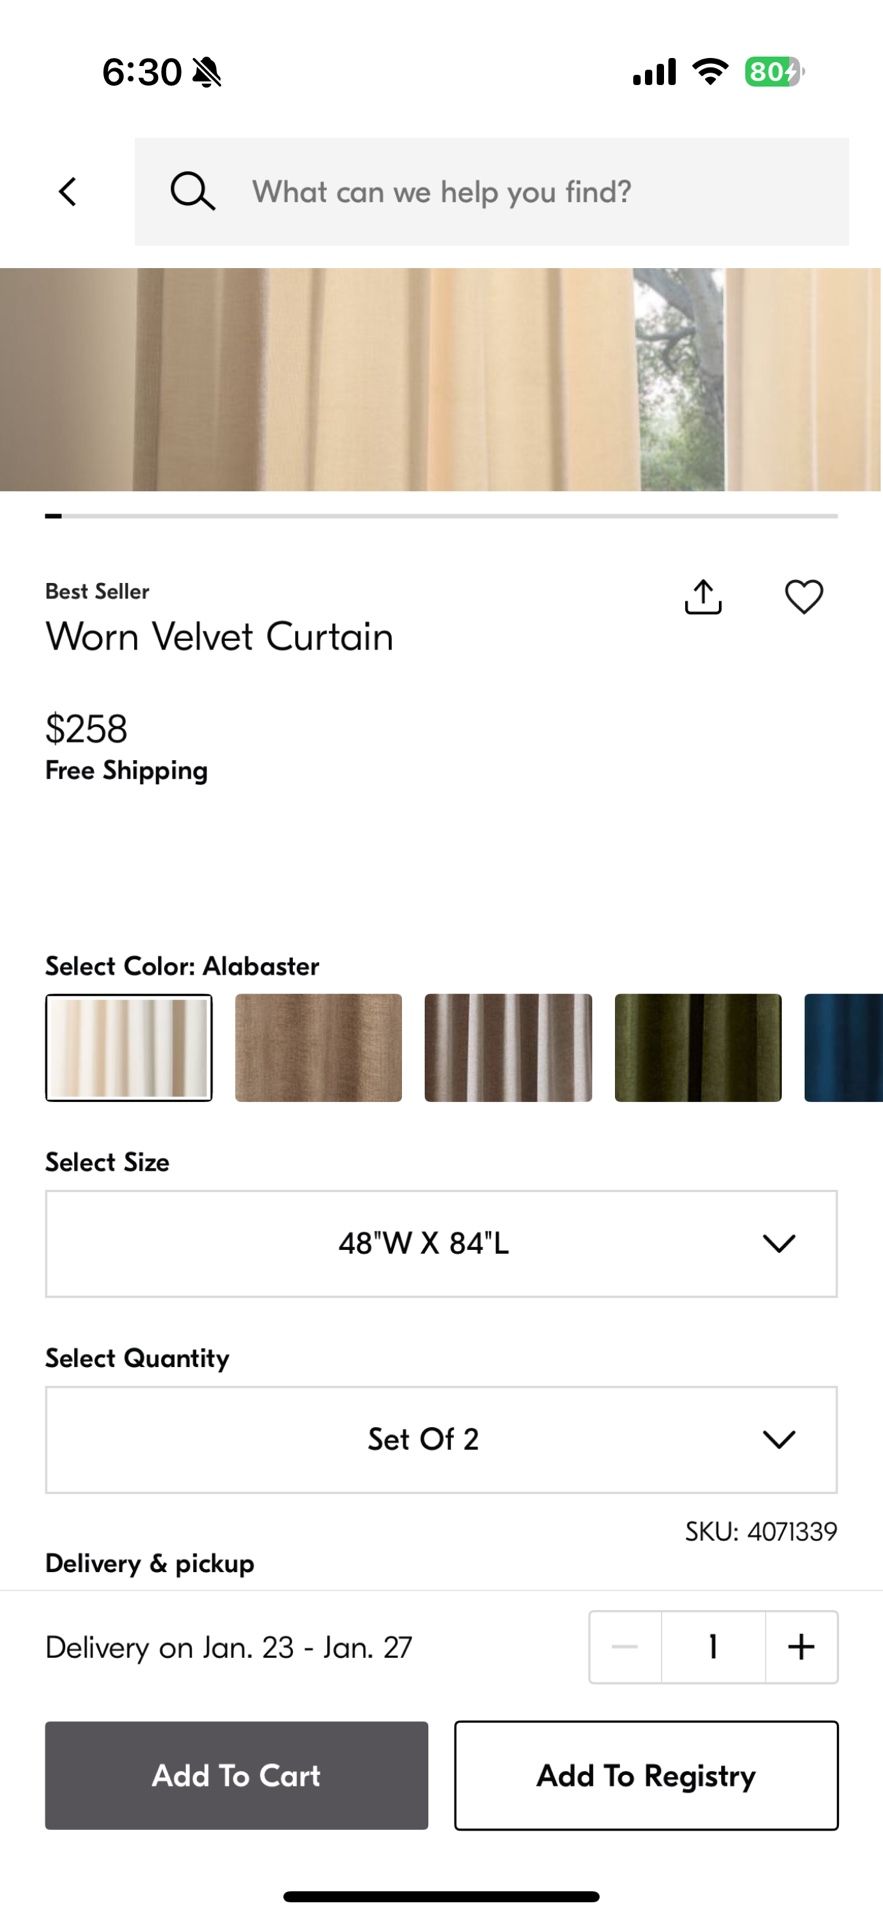Tap Add To Registry
The width and height of the screenshot is (883, 1920).
tap(645, 1775)
